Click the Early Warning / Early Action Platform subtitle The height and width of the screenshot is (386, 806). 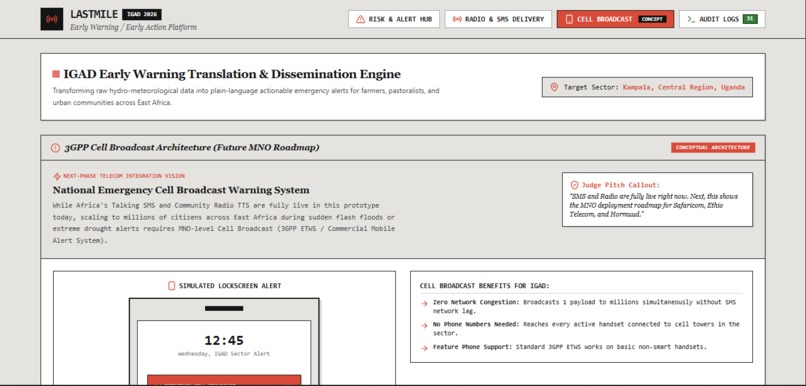133,27
